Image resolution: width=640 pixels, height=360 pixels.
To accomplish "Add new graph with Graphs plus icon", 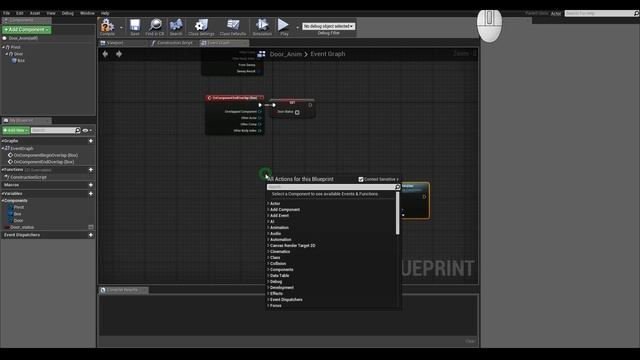I will pyautogui.click(x=91, y=141).
